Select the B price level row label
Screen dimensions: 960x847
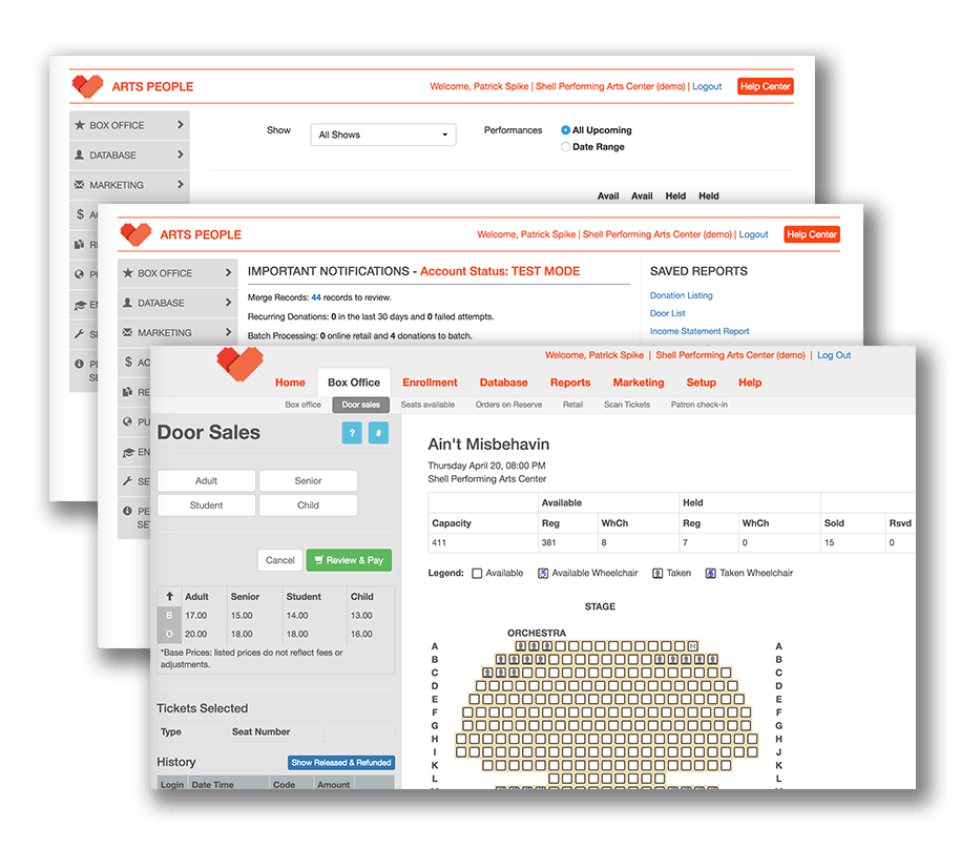point(169,615)
